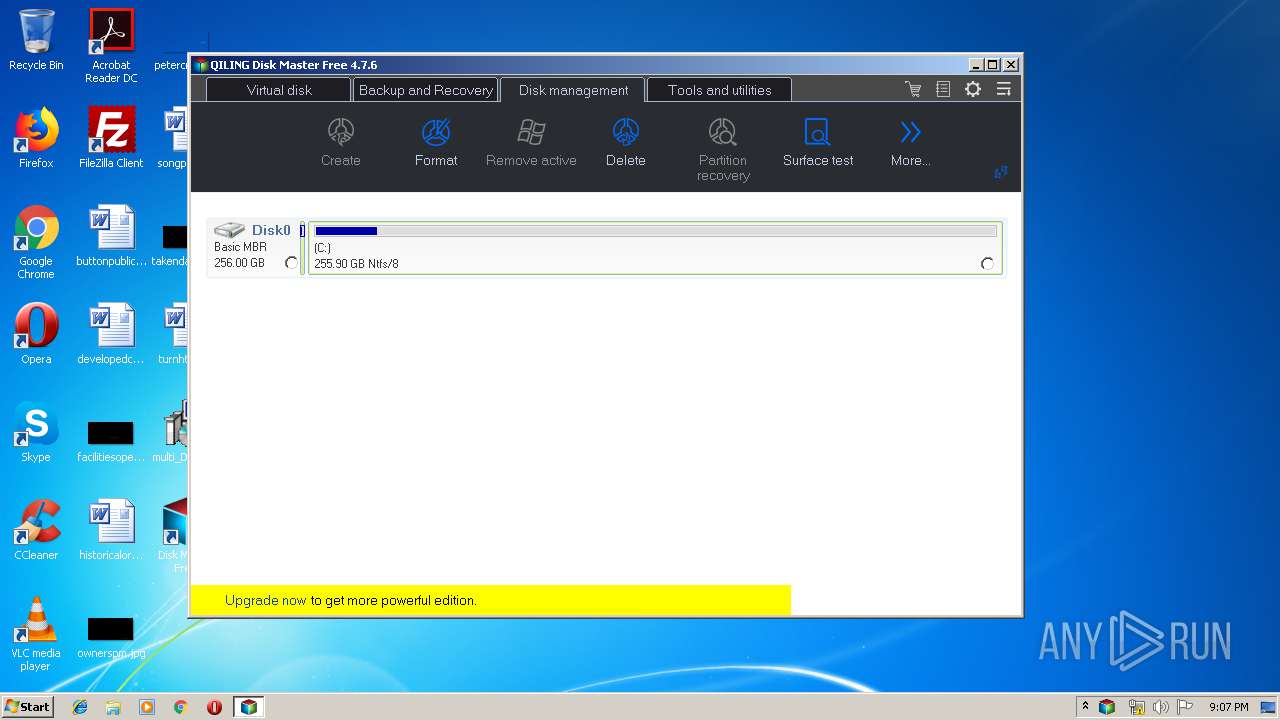The height and width of the screenshot is (720, 1280).
Task: Click the Disk Master taskbar button
Action: [248, 707]
